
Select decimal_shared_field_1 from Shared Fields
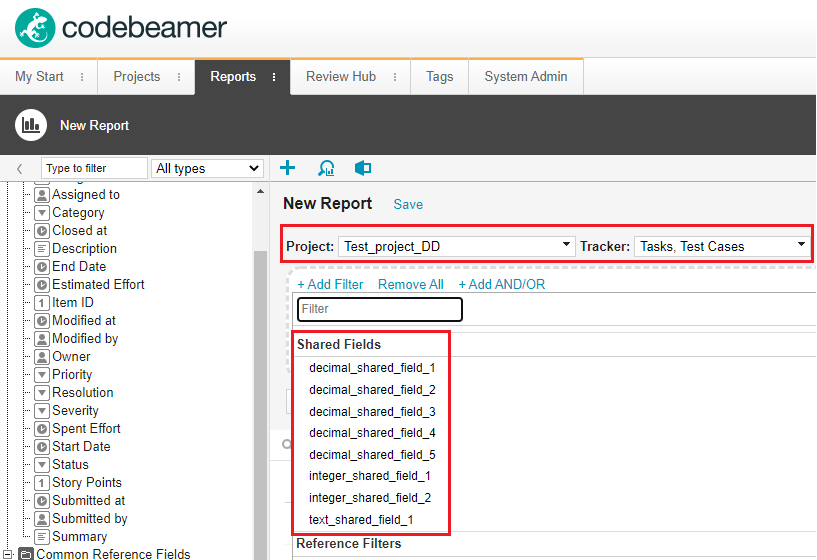tap(372, 368)
